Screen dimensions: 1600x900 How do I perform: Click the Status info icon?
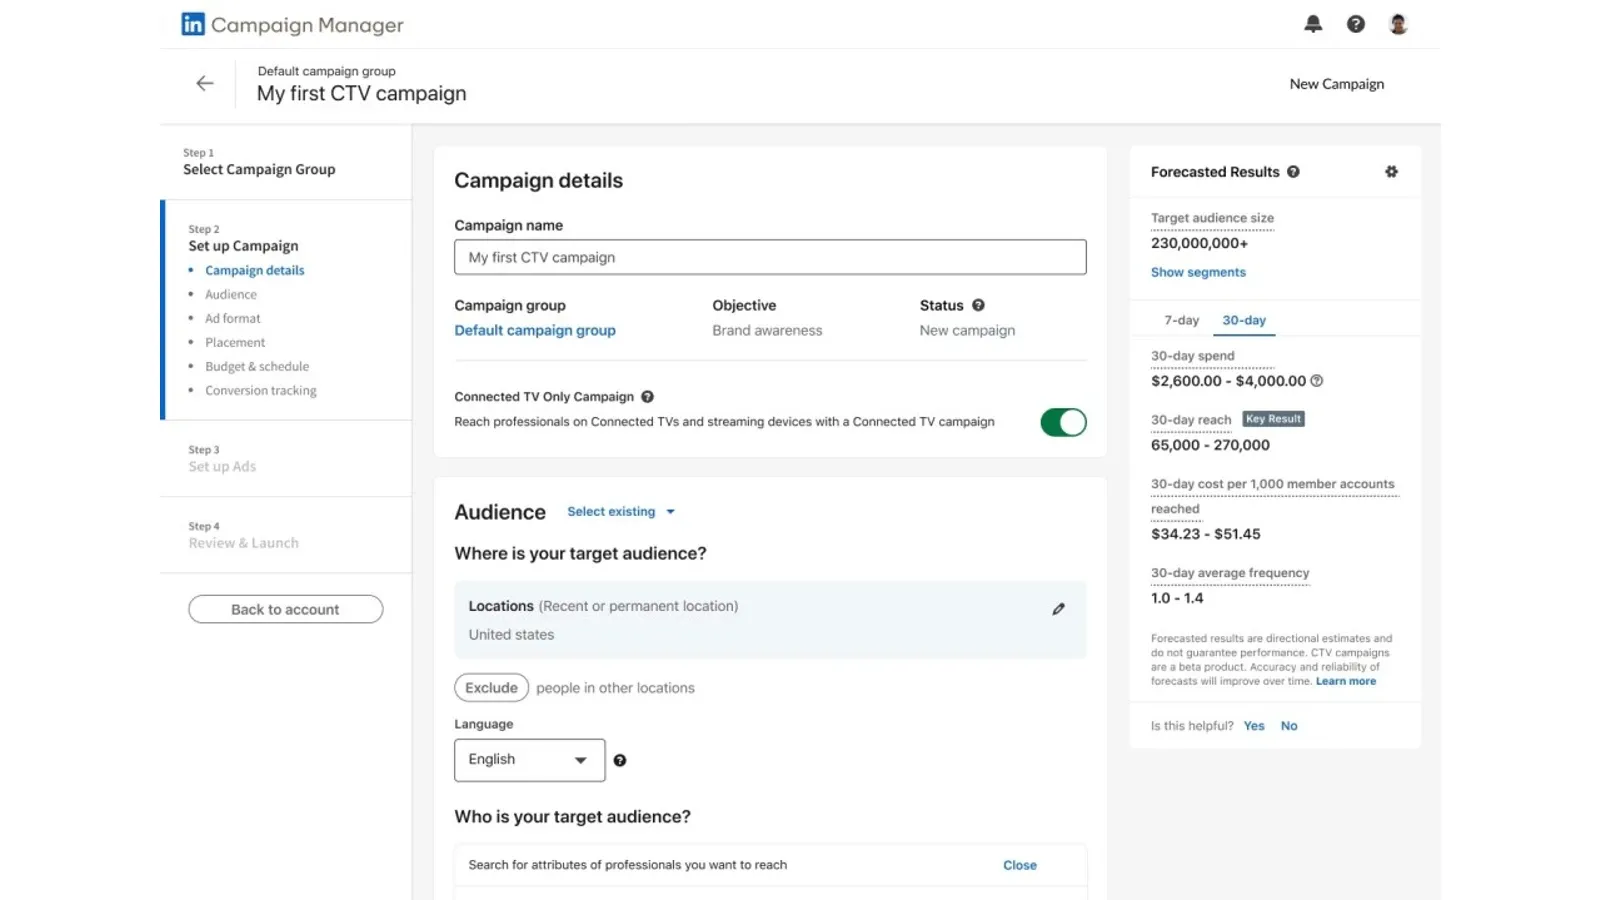(x=978, y=305)
